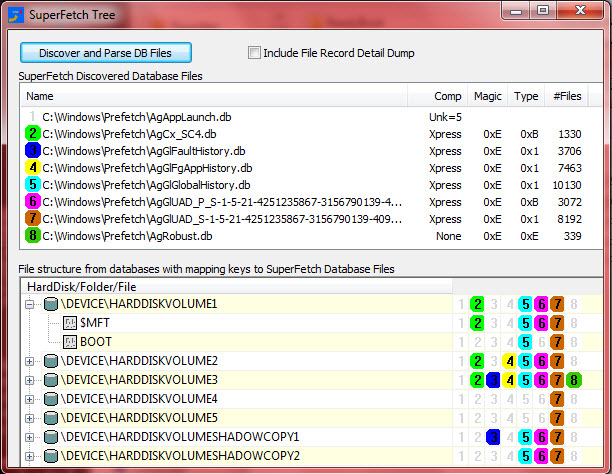This screenshot has width=612, height=474.
Task: Click the orange 7 key in HARDDISKVOLUME5 row
Action: [557, 418]
